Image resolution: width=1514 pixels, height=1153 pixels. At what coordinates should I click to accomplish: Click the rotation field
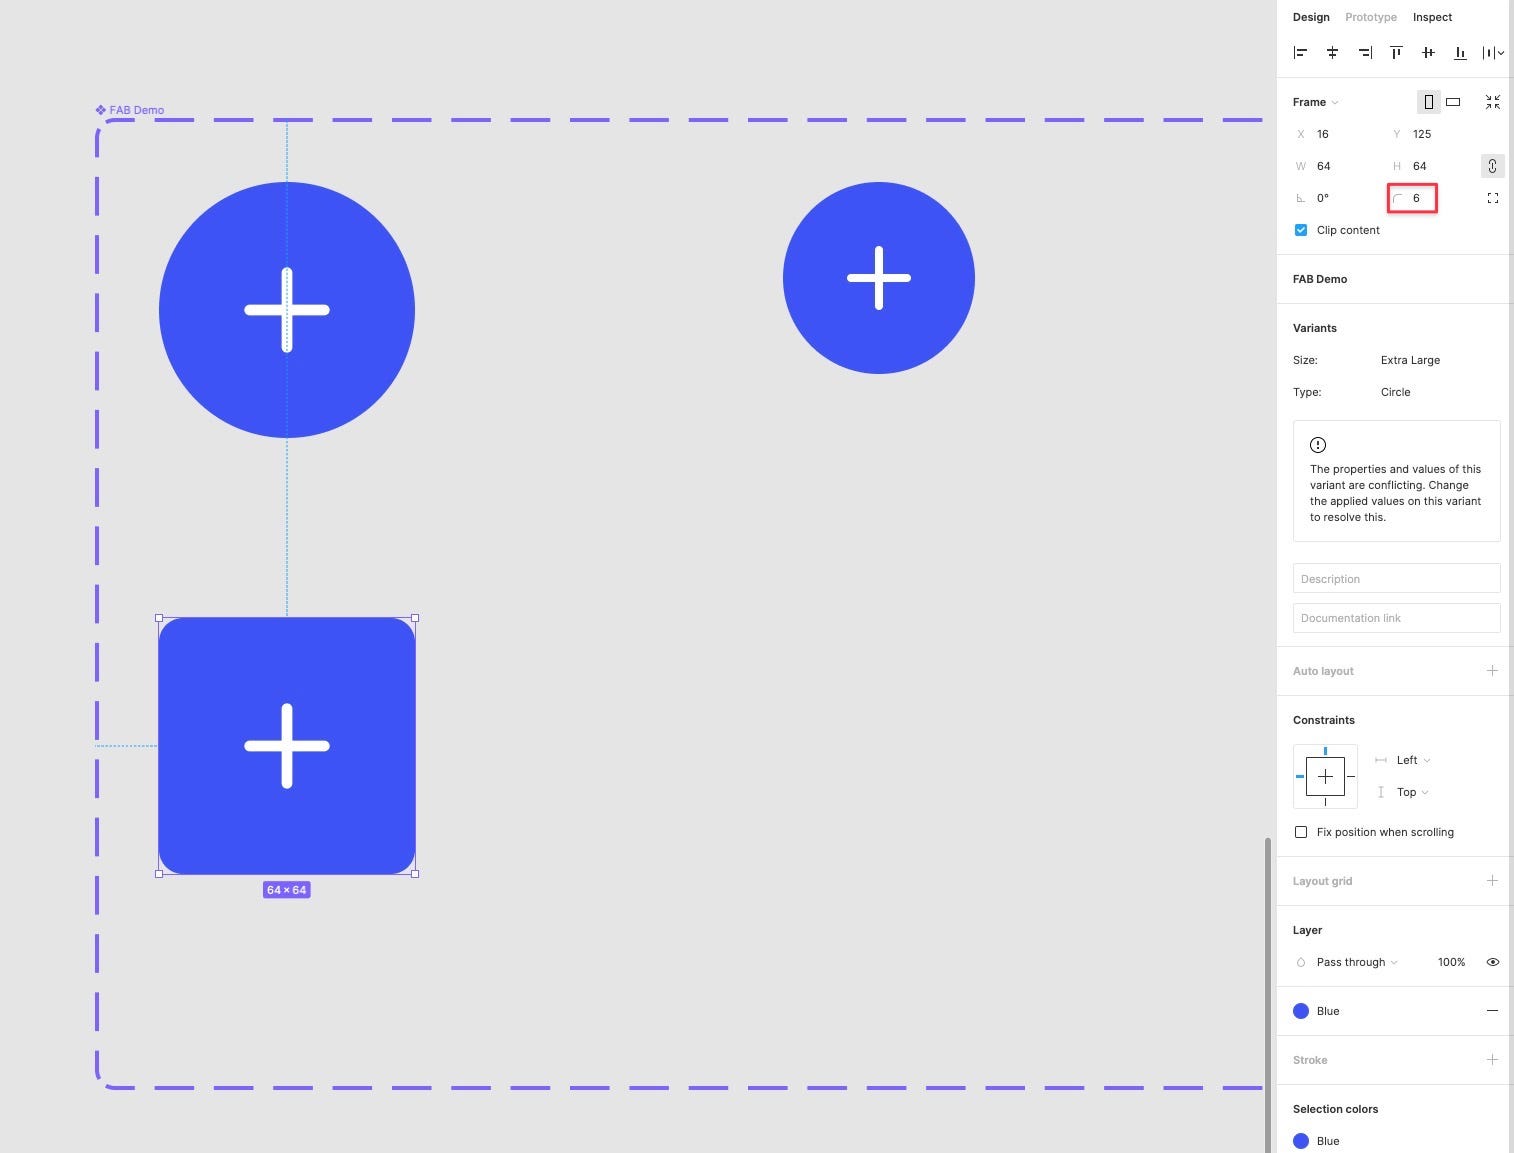pos(1335,198)
